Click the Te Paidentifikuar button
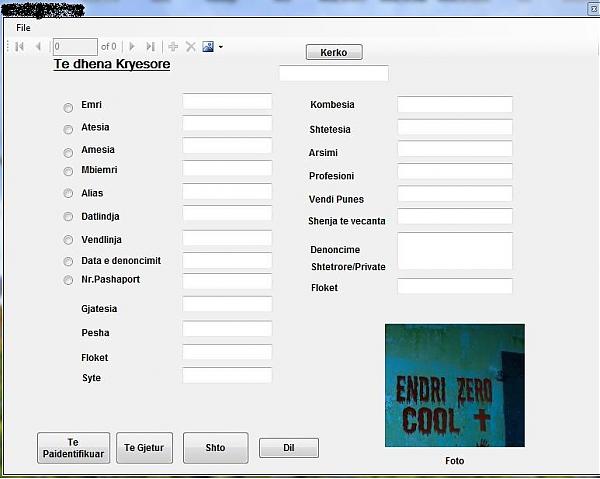Image resolution: width=600 pixels, height=479 pixels. (x=73, y=448)
